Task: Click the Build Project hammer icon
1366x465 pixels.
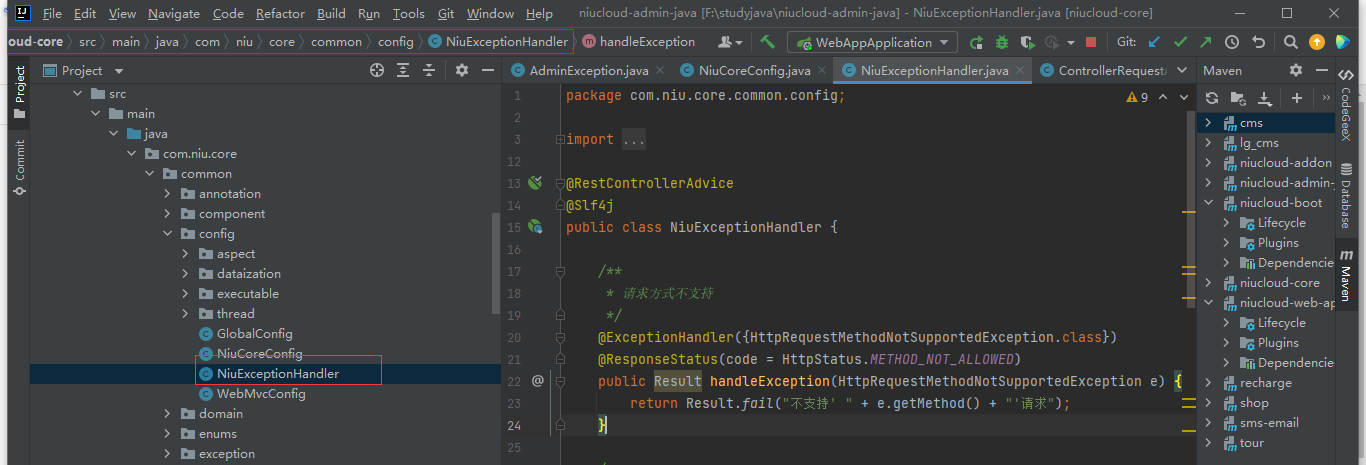Action: pyautogui.click(x=768, y=42)
